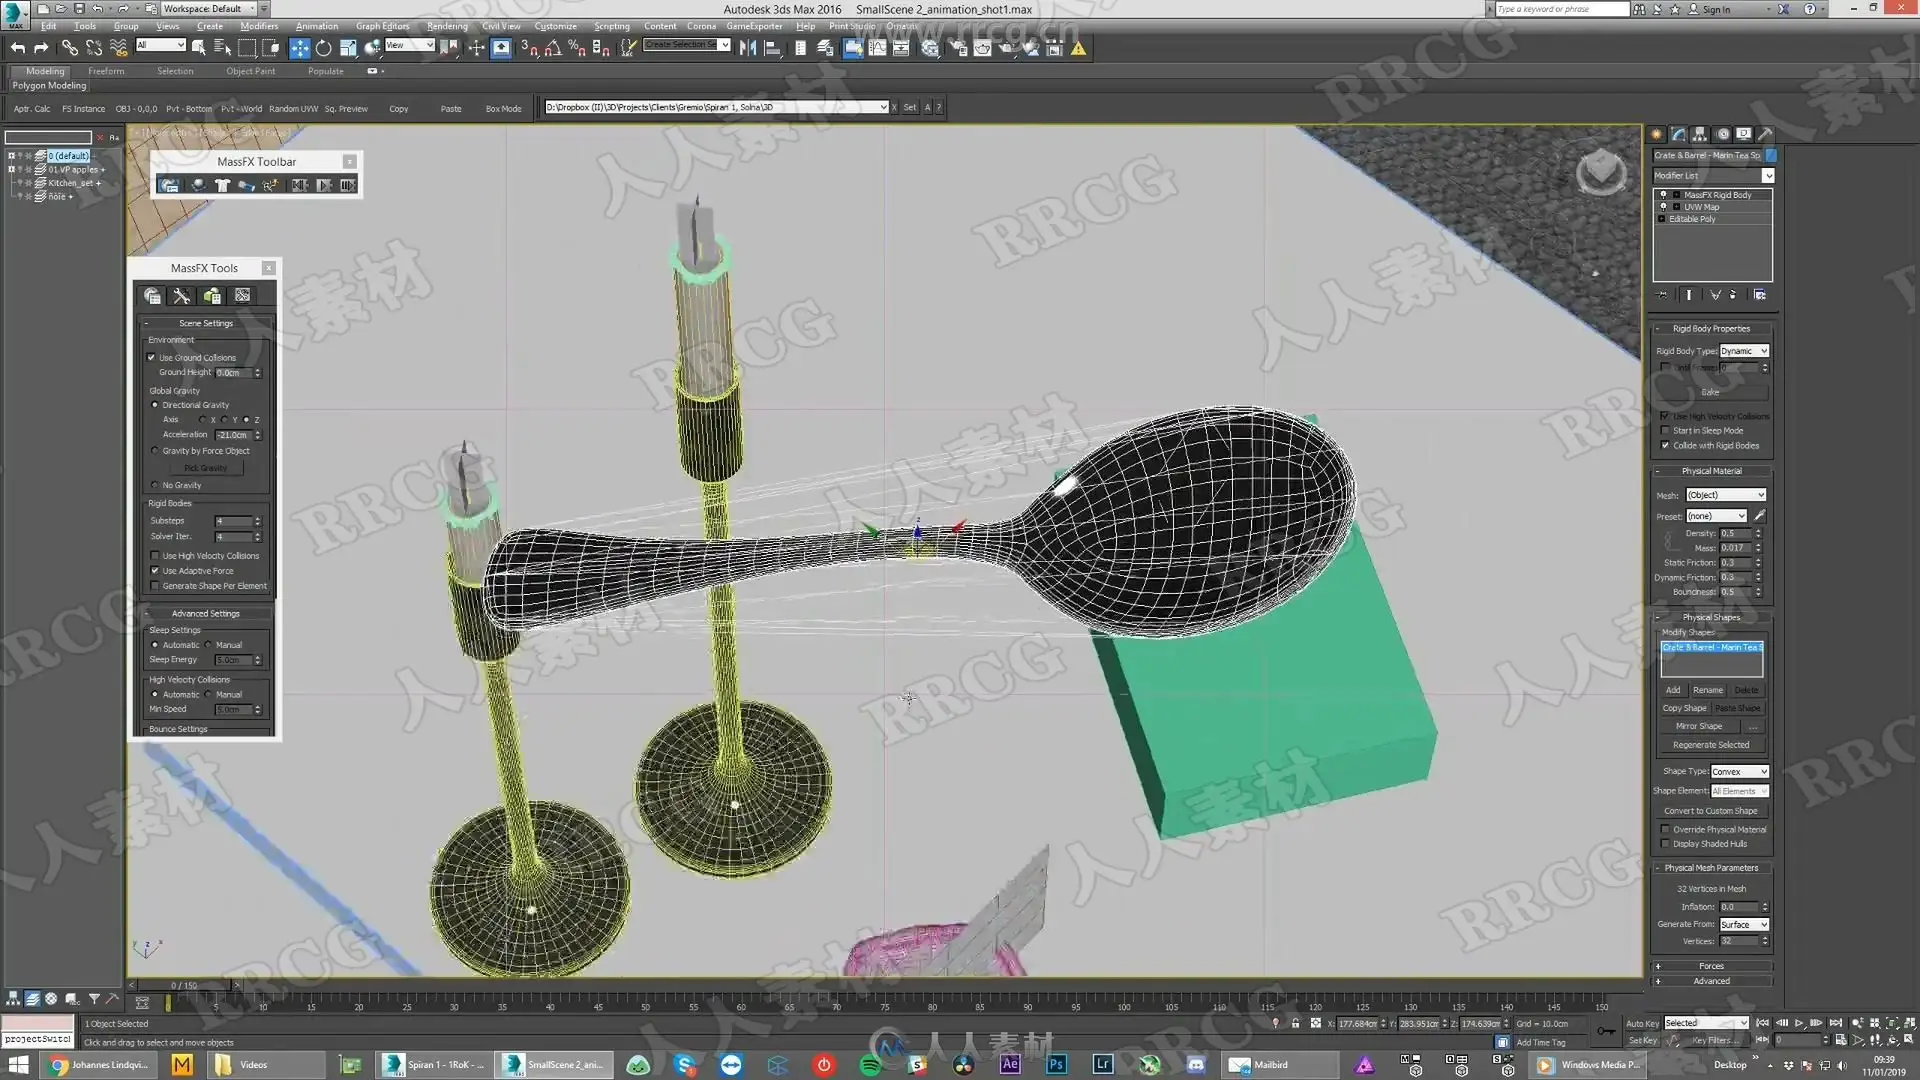Open the Modifier List dropdown
Viewport: 1920px width, 1080px height.
tap(1713, 176)
